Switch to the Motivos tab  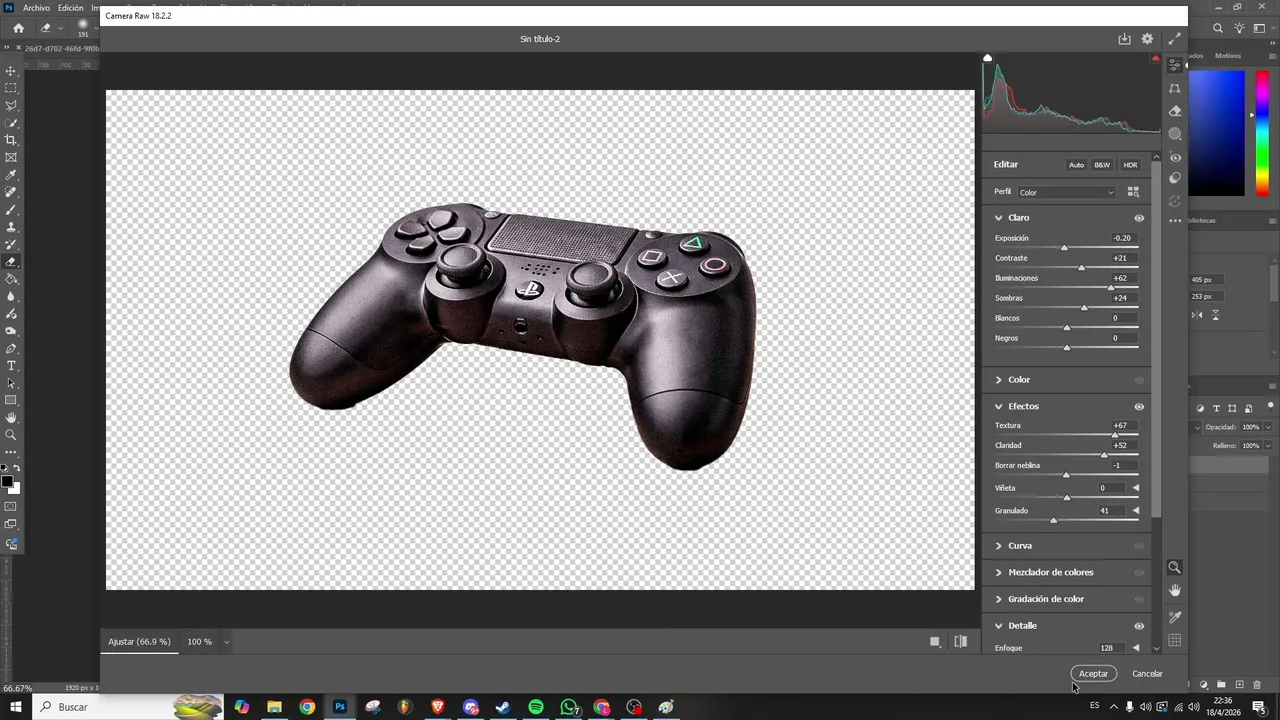coord(1228,56)
